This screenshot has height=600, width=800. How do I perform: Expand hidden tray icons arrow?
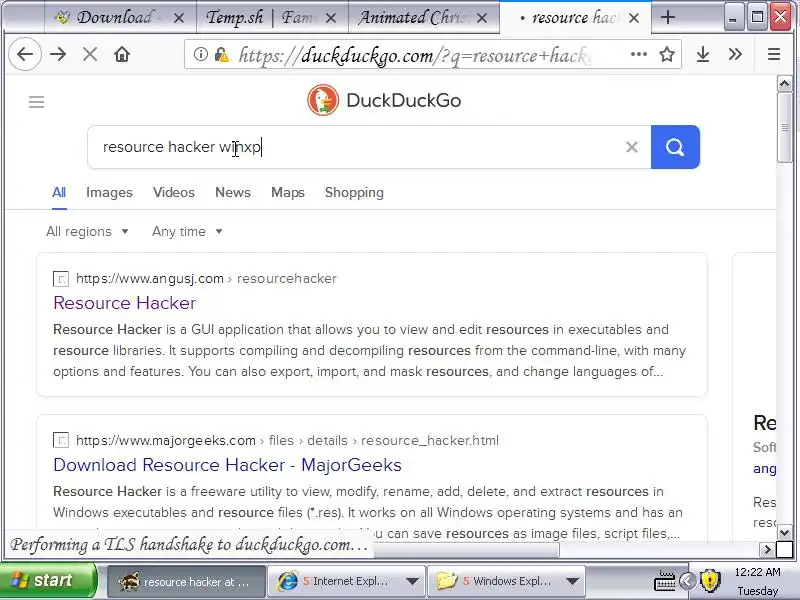coord(687,581)
